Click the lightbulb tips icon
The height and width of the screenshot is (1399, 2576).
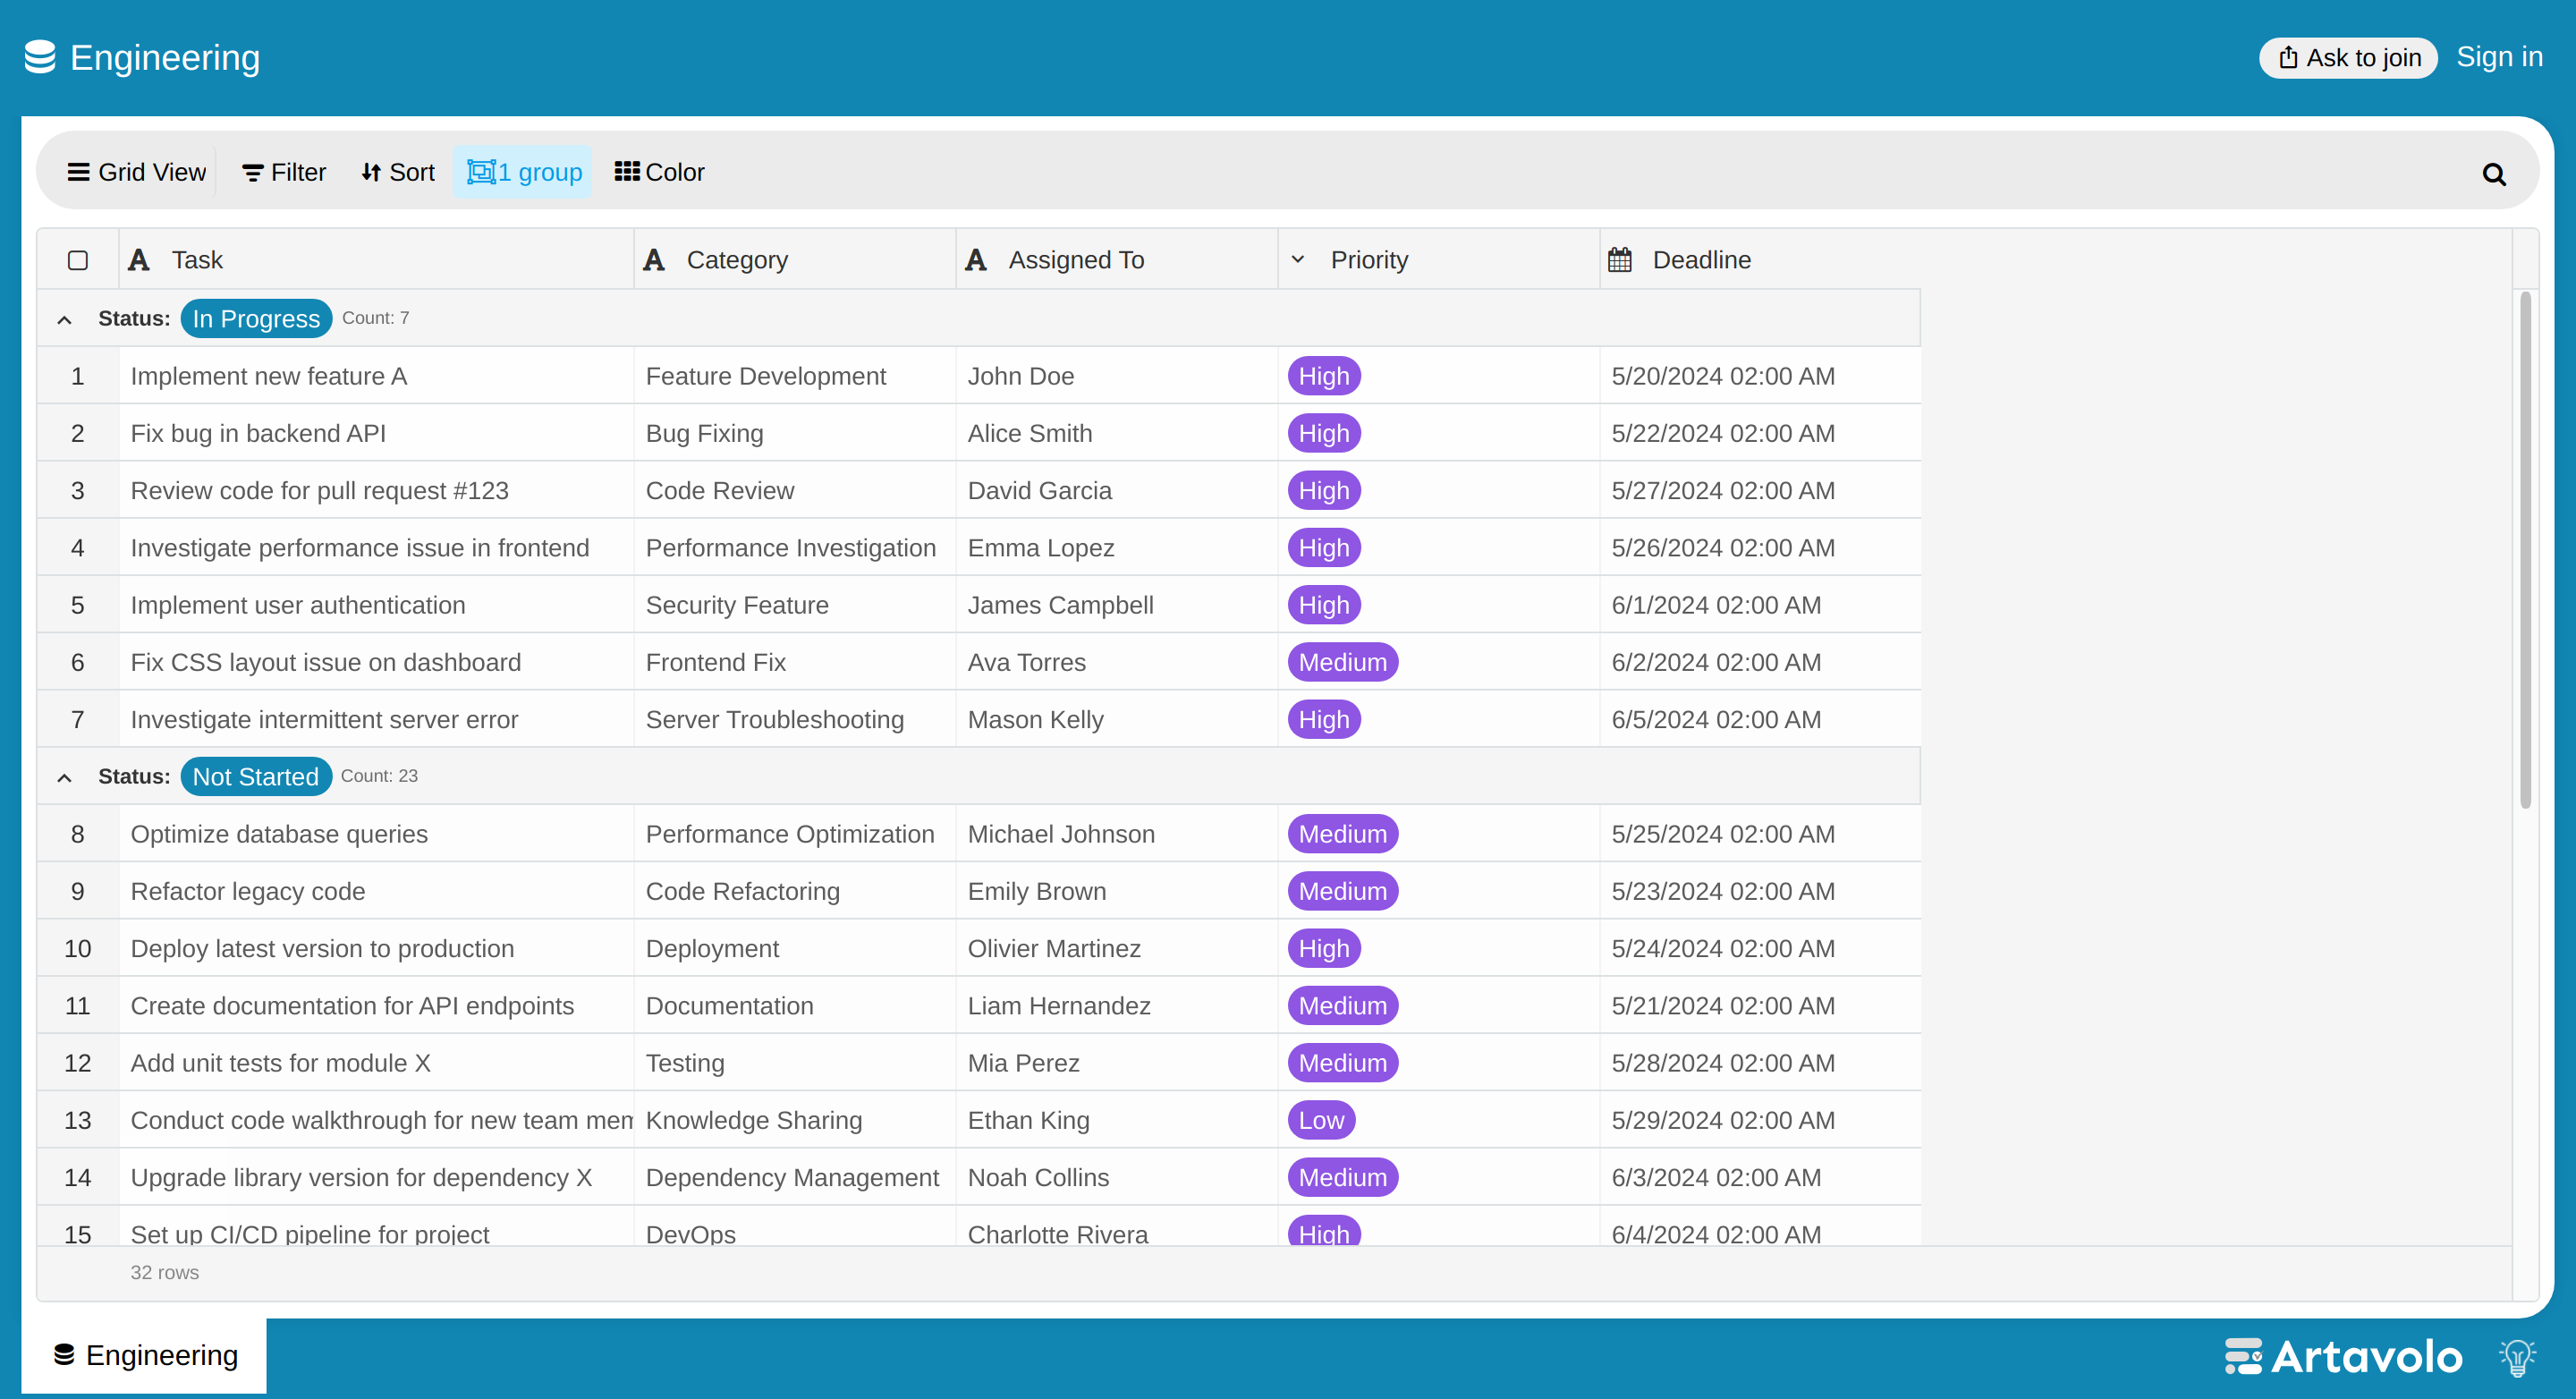pos(2517,1357)
